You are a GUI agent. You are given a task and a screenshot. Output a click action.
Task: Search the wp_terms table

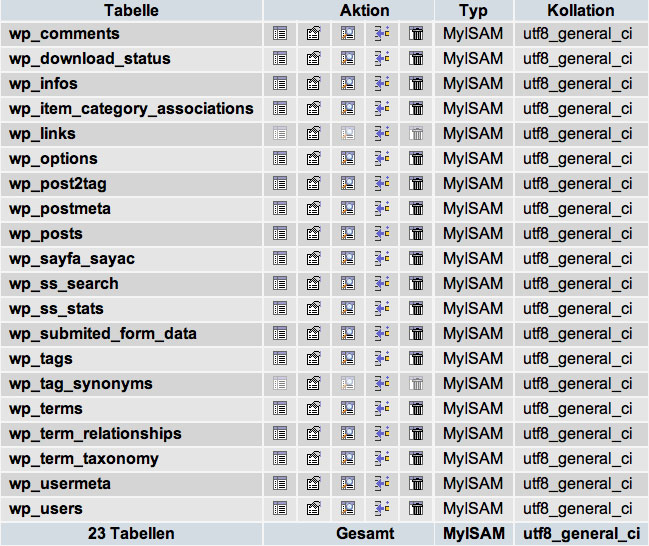pos(348,408)
